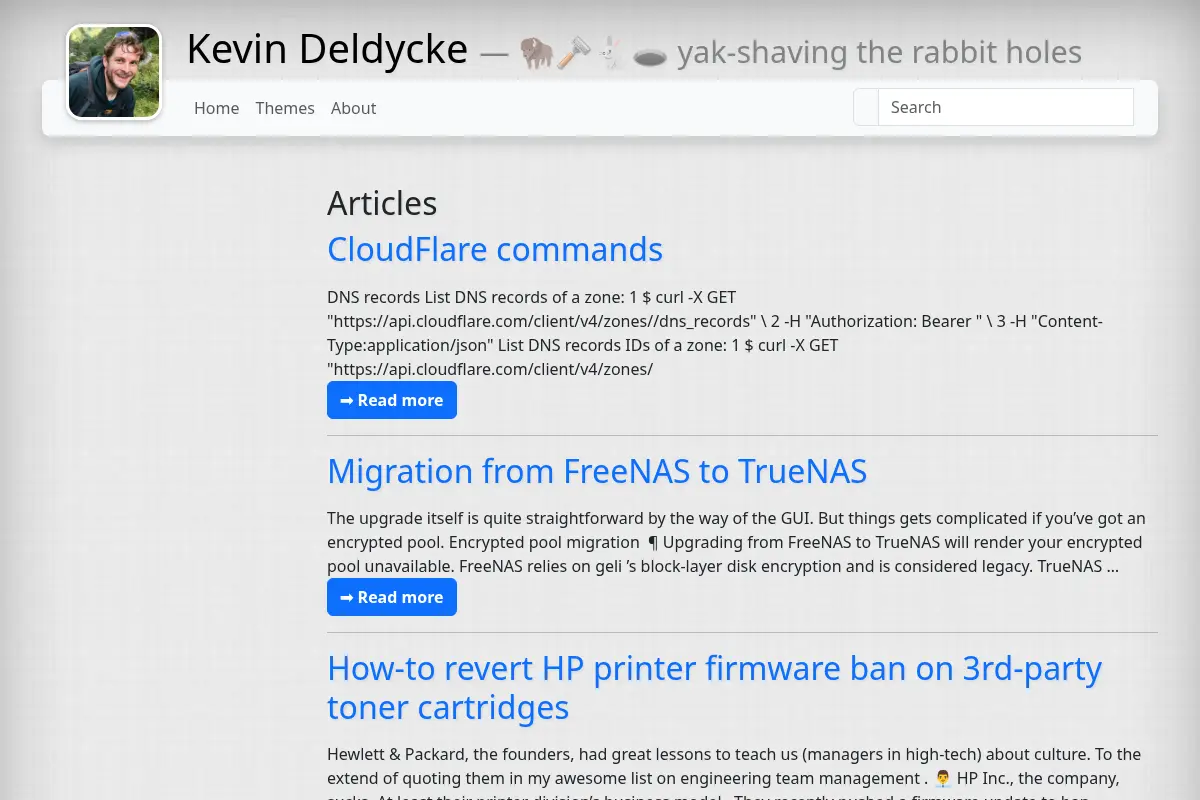Screen dimensions: 1200x800
Task: Click the 'Articles' heading text
Action: pos(382,203)
